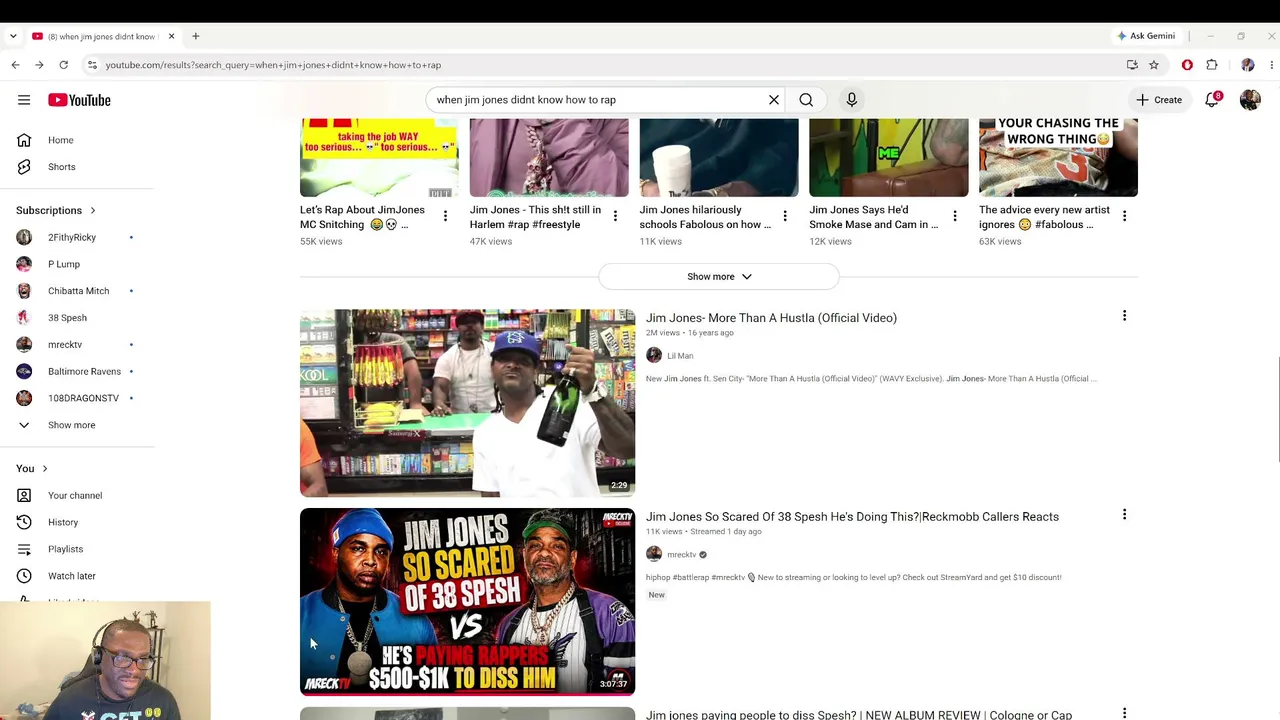Start voice search with the microphone
The height and width of the screenshot is (720, 1280).
[852, 100]
